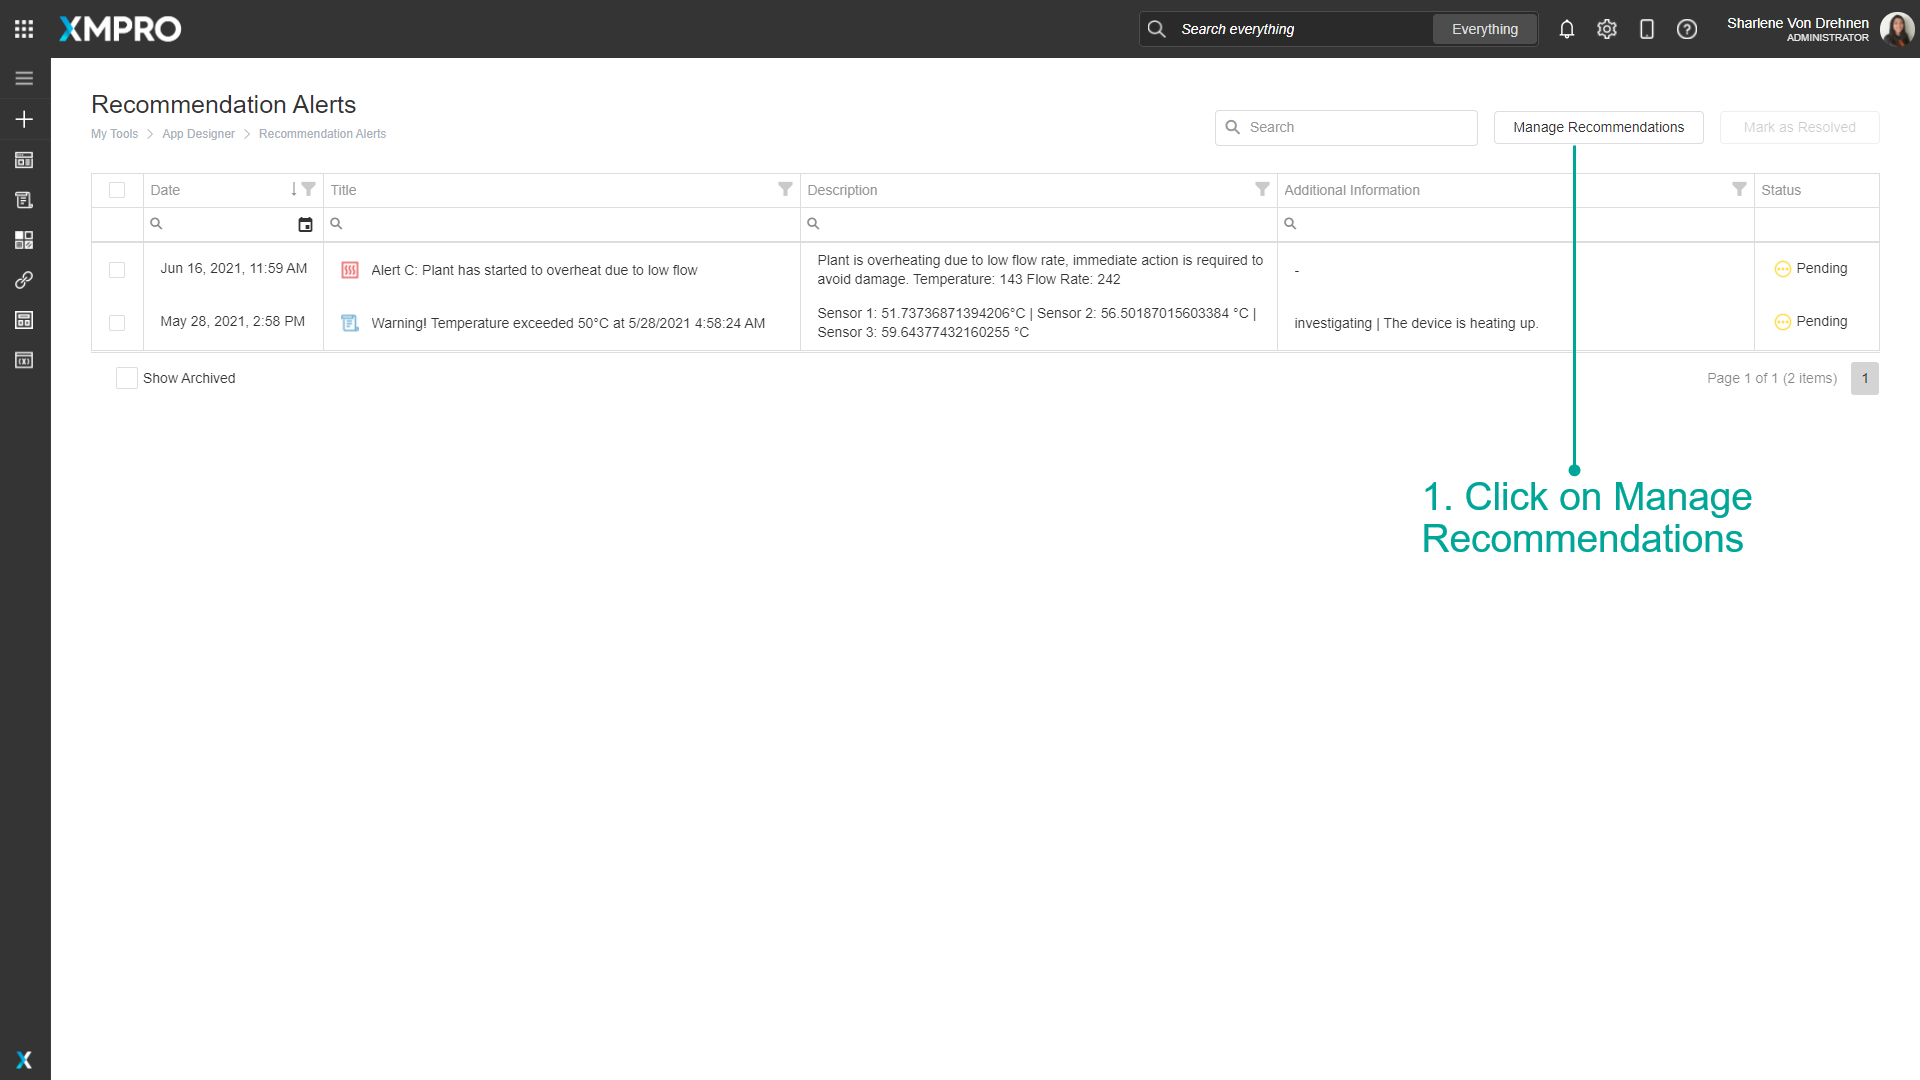Click the Everything search scope button

pos(1484,29)
